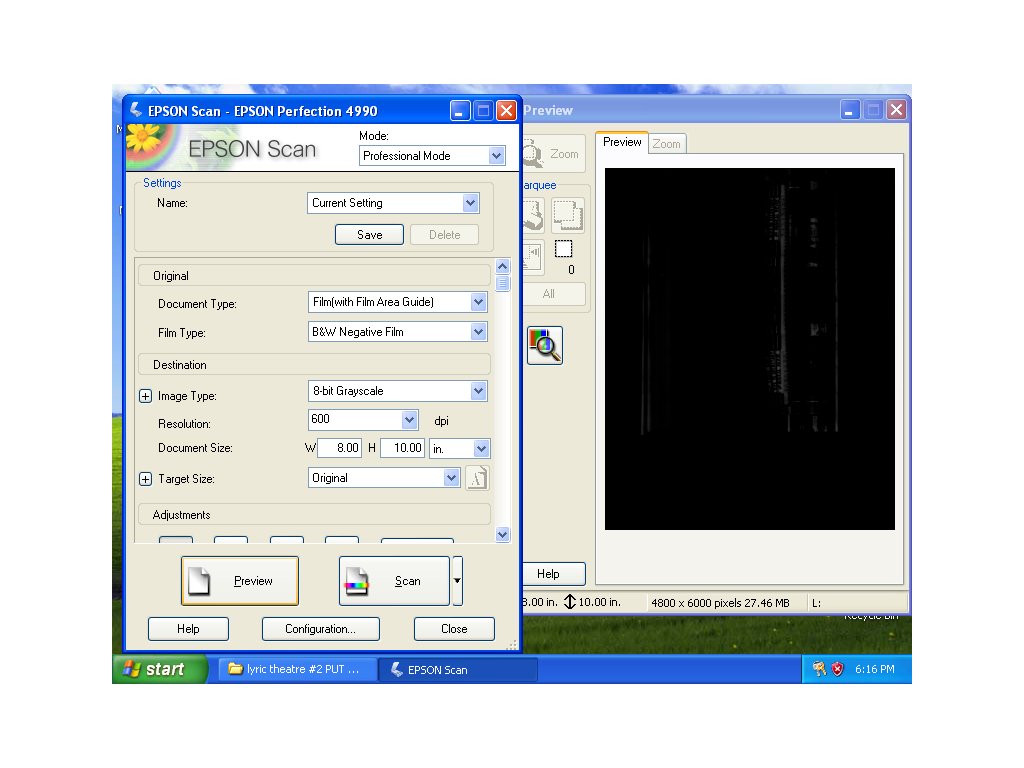Image resolution: width=1024 pixels, height=768 pixels.
Task: Click the Close button at dialog bottom
Action: (454, 629)
